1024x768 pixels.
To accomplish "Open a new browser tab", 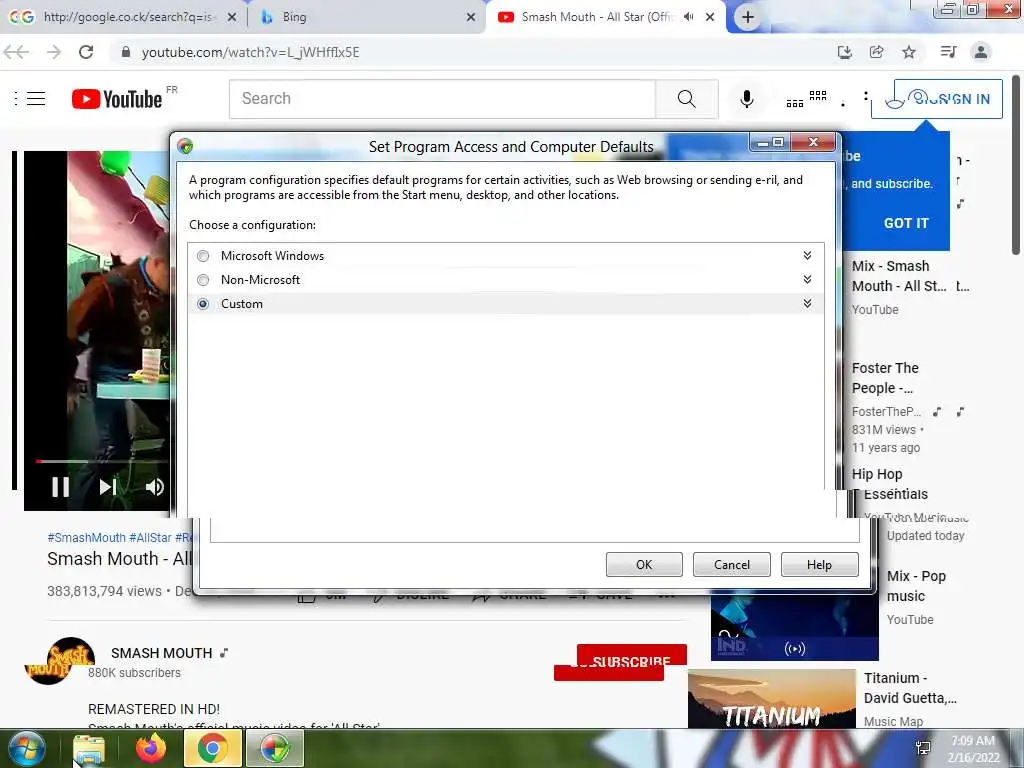I will [748, 18].
